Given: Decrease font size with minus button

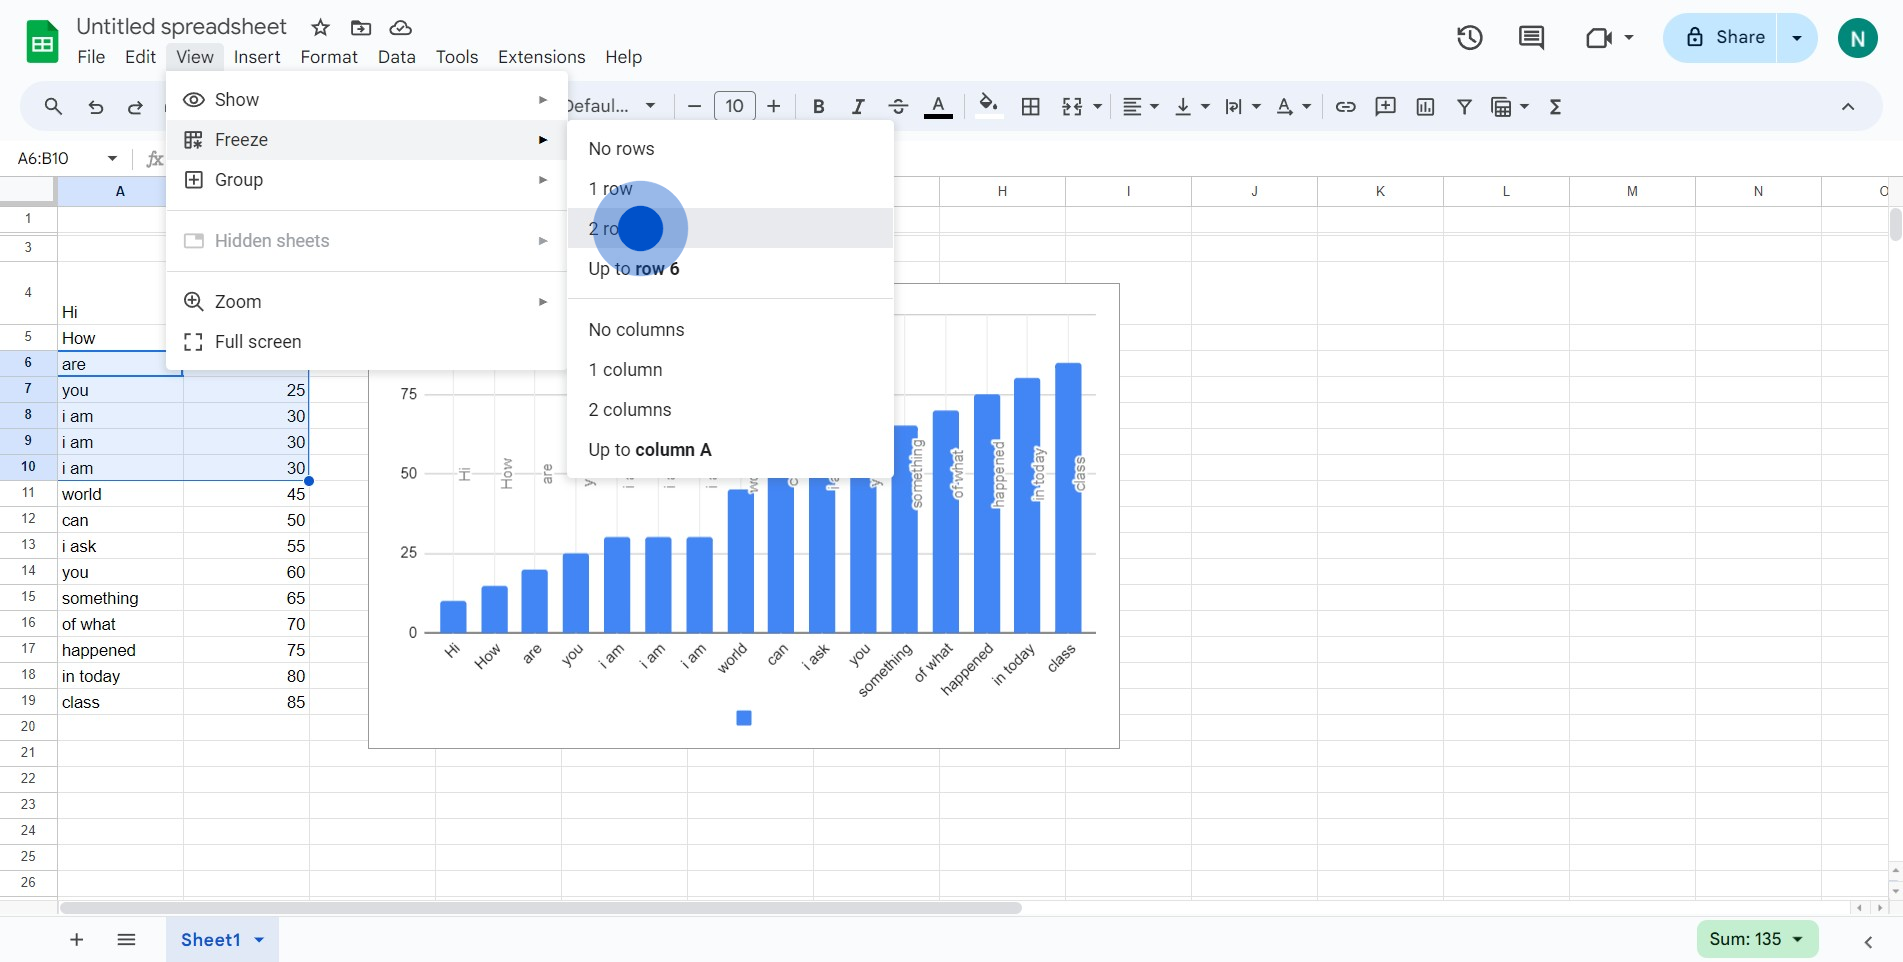Looking at the screenshot, I should click(x=694, y=106).
